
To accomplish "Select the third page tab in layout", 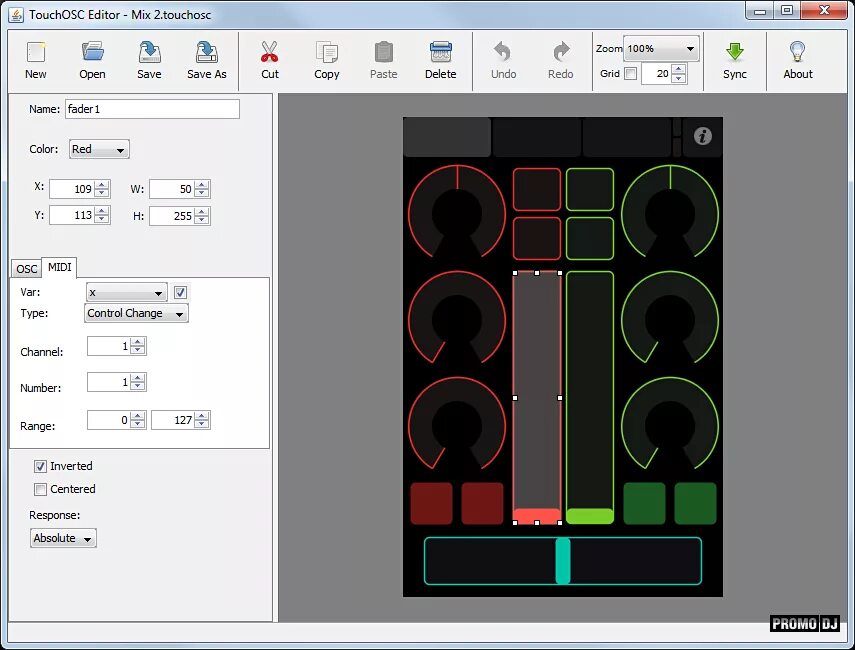I will tap(627, 137).
